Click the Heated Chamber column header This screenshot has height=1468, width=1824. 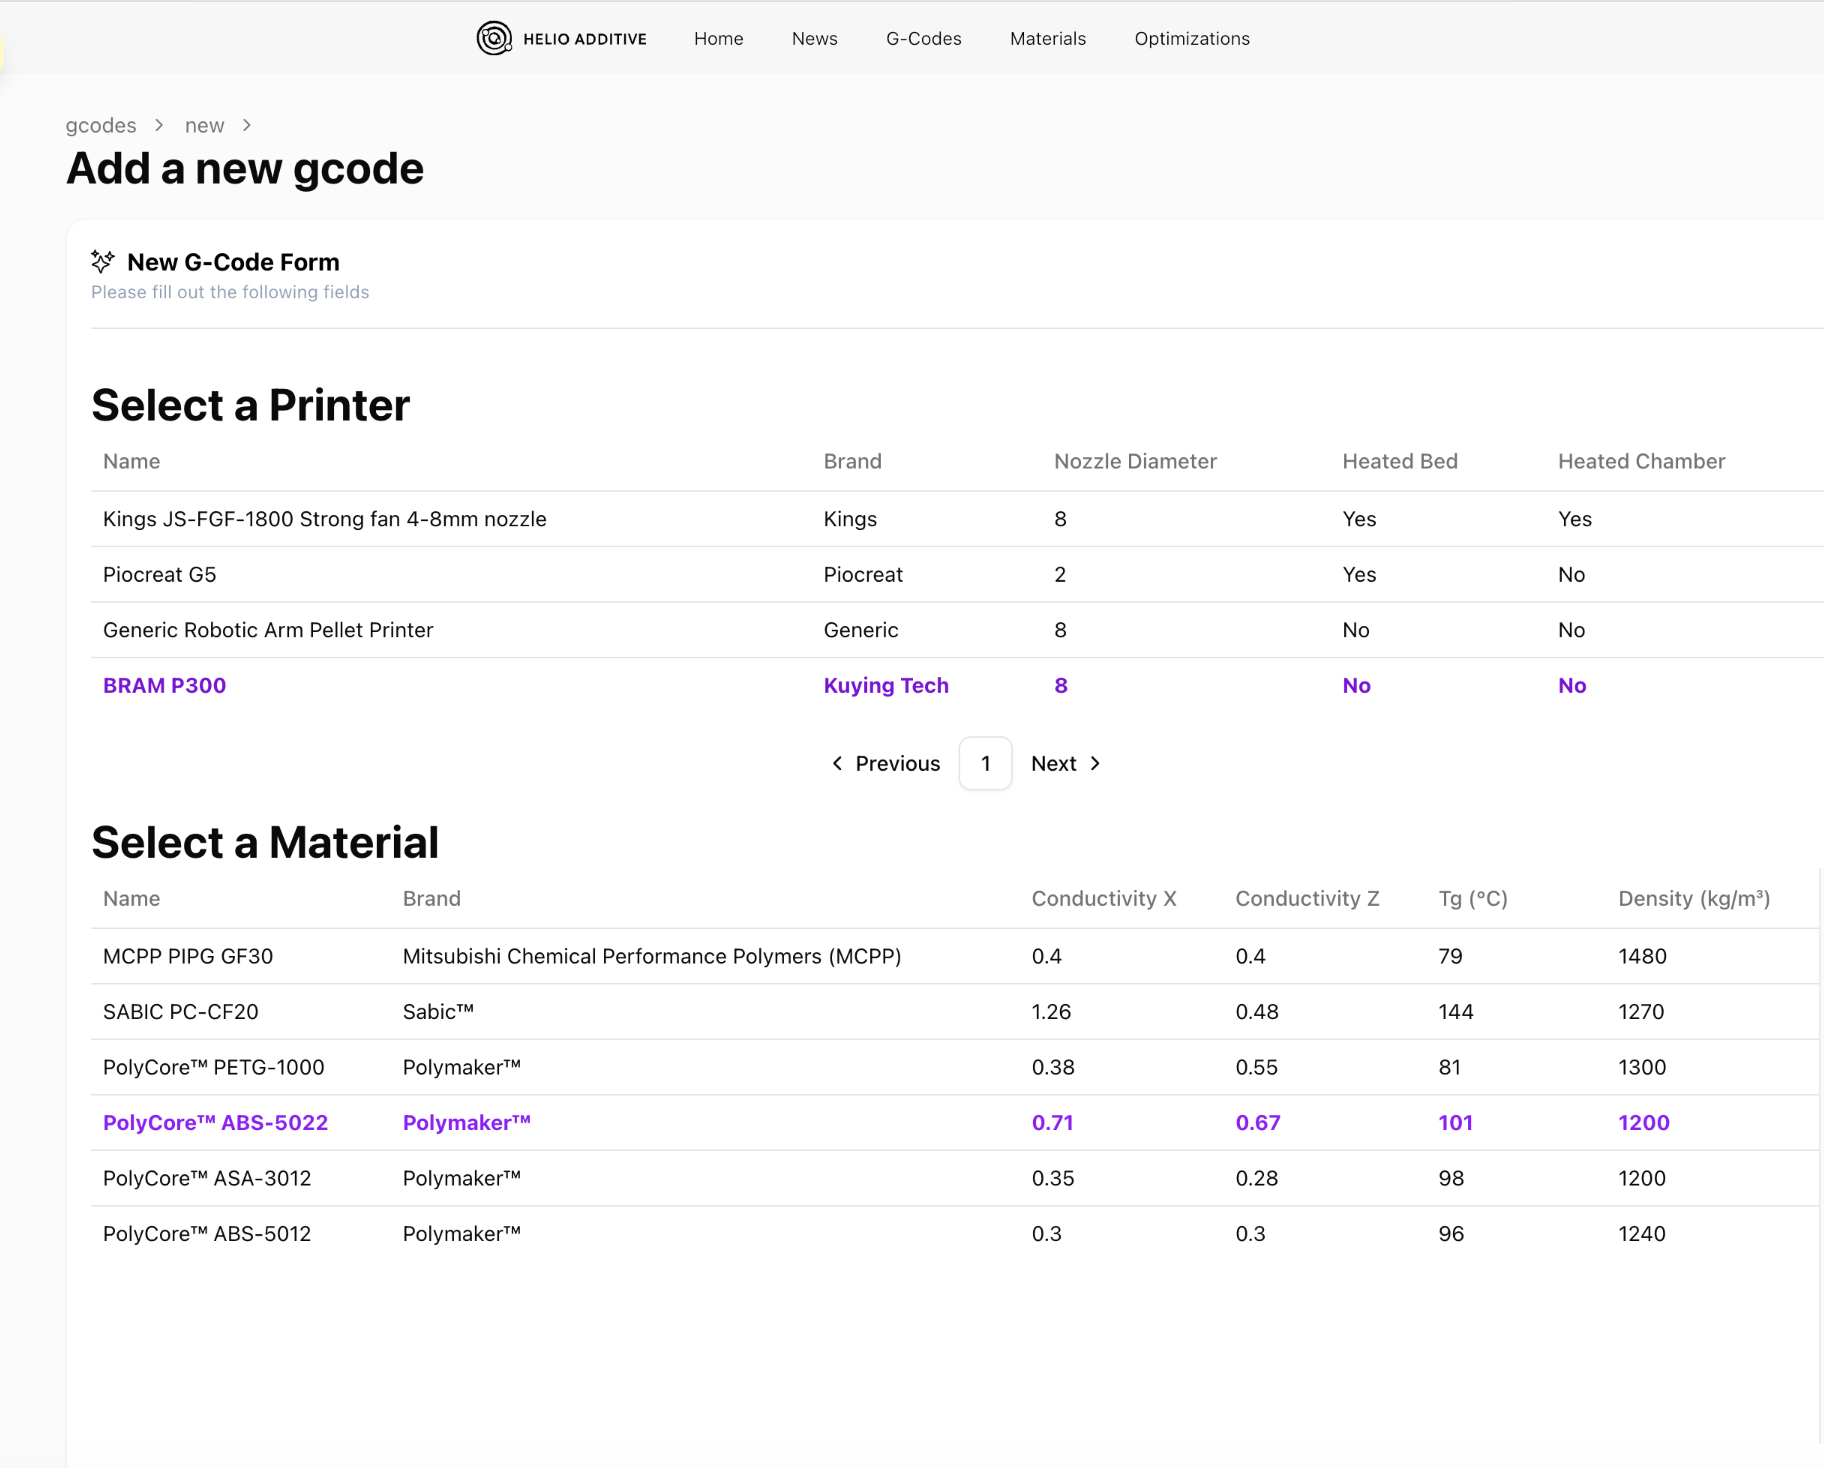tap(1641, 461)
